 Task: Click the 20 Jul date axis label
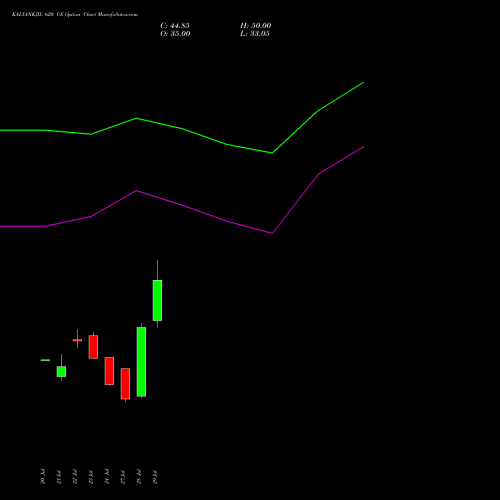coord(43,477)
